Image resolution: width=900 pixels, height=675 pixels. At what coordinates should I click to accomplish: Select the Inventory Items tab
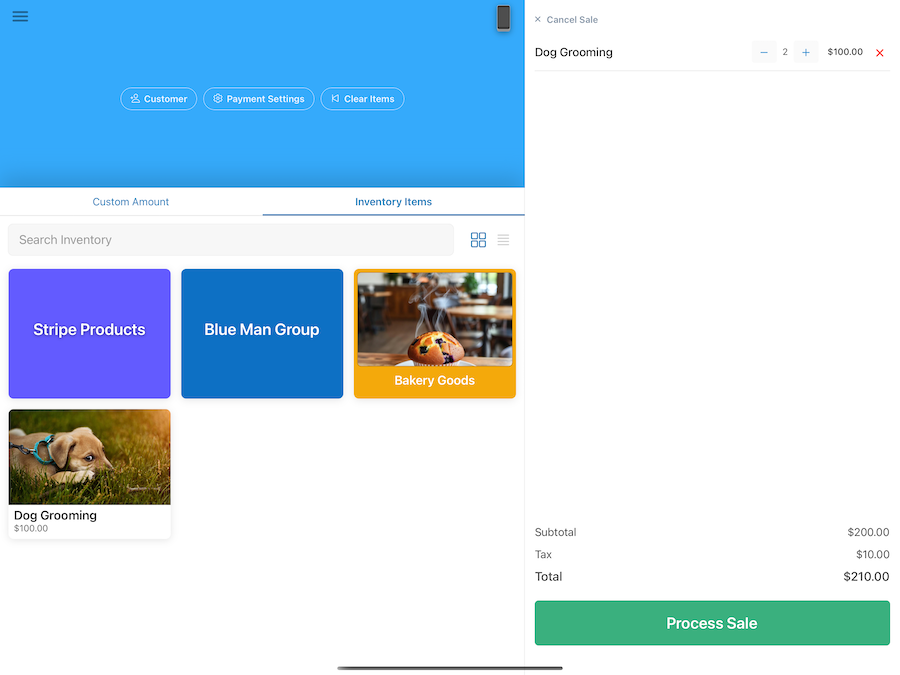coord(393,202)
